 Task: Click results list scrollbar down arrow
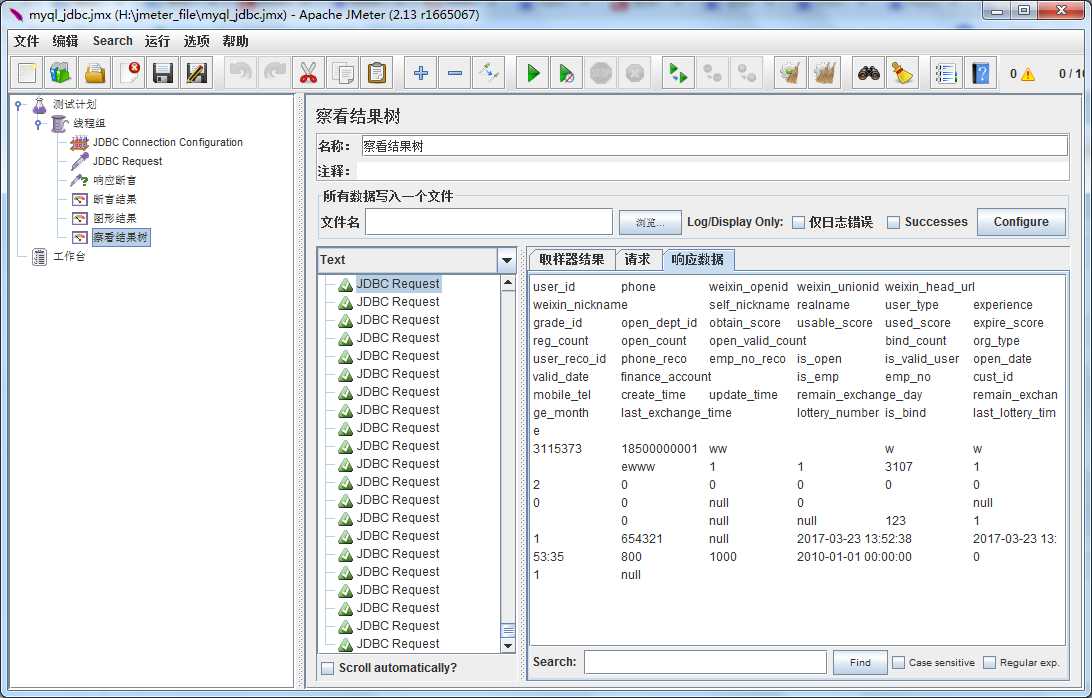(x=508, y=646)
